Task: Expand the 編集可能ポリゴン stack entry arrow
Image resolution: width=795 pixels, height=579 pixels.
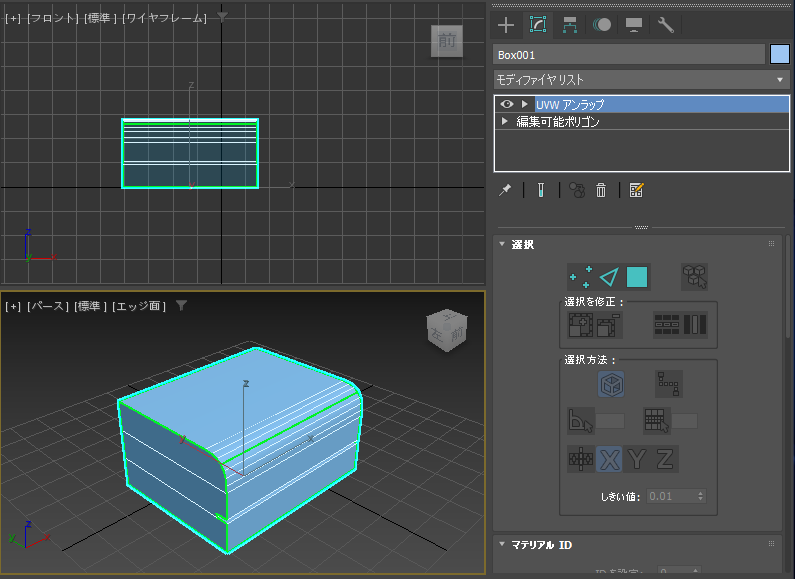Action: [504, 121]
